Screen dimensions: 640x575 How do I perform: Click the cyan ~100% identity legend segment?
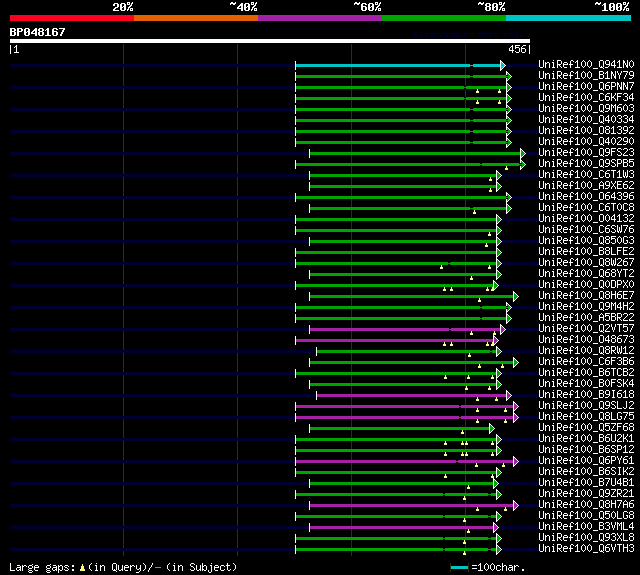[568, 18]
